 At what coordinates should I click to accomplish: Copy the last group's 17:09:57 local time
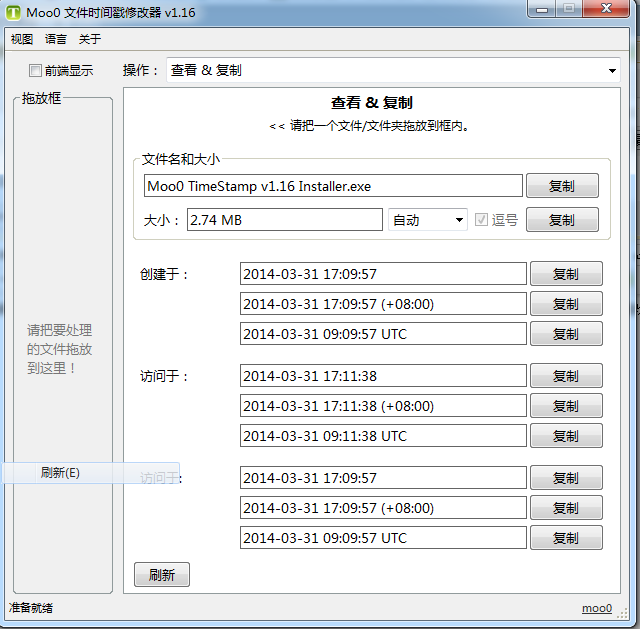566,478
